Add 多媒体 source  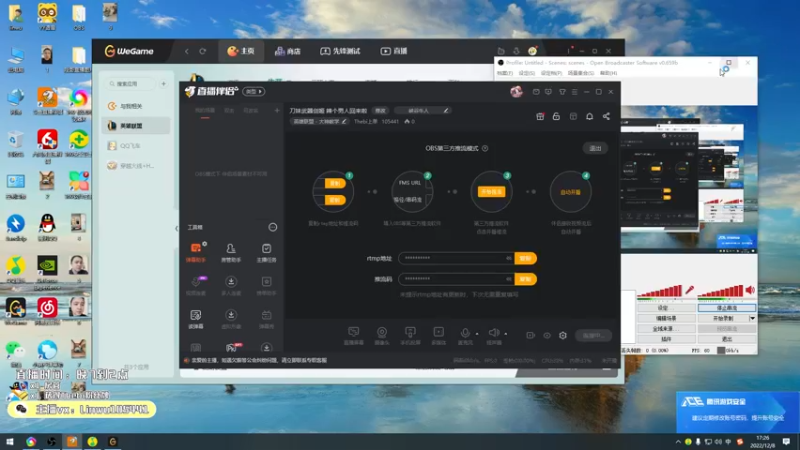[438, 336]
